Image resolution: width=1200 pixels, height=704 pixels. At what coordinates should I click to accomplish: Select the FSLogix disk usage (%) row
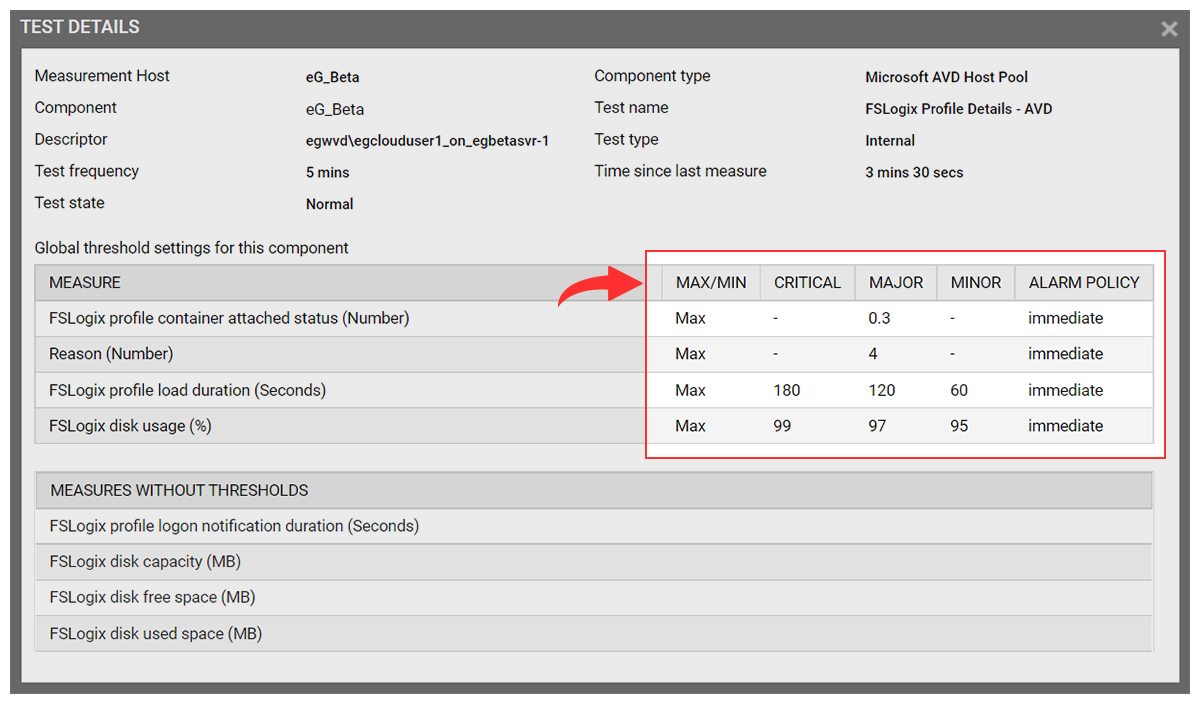pos(594,426)
